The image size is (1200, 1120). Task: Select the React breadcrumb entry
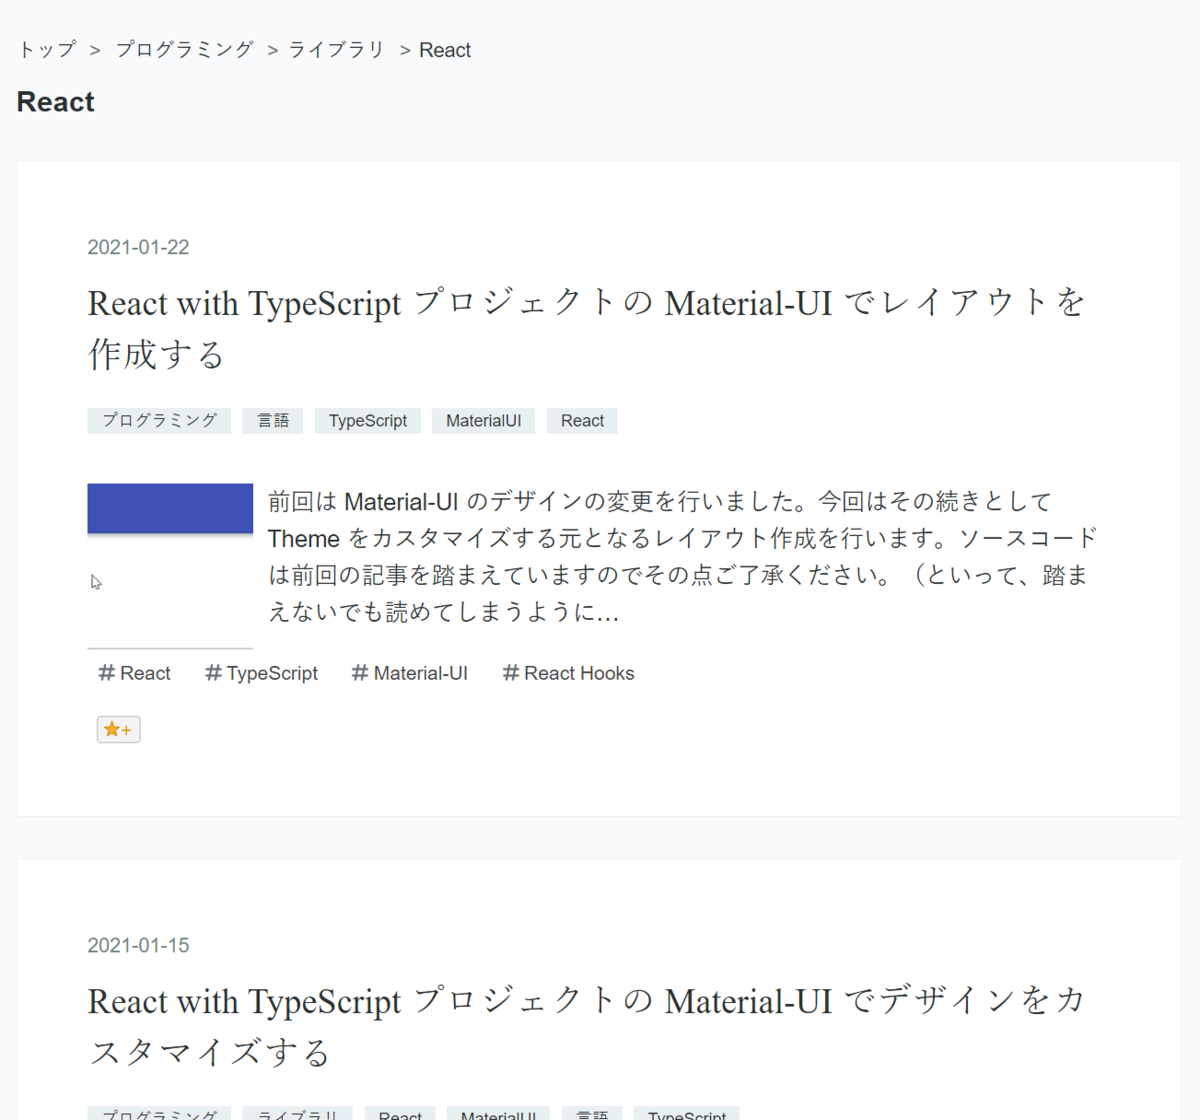pos(445,49)
